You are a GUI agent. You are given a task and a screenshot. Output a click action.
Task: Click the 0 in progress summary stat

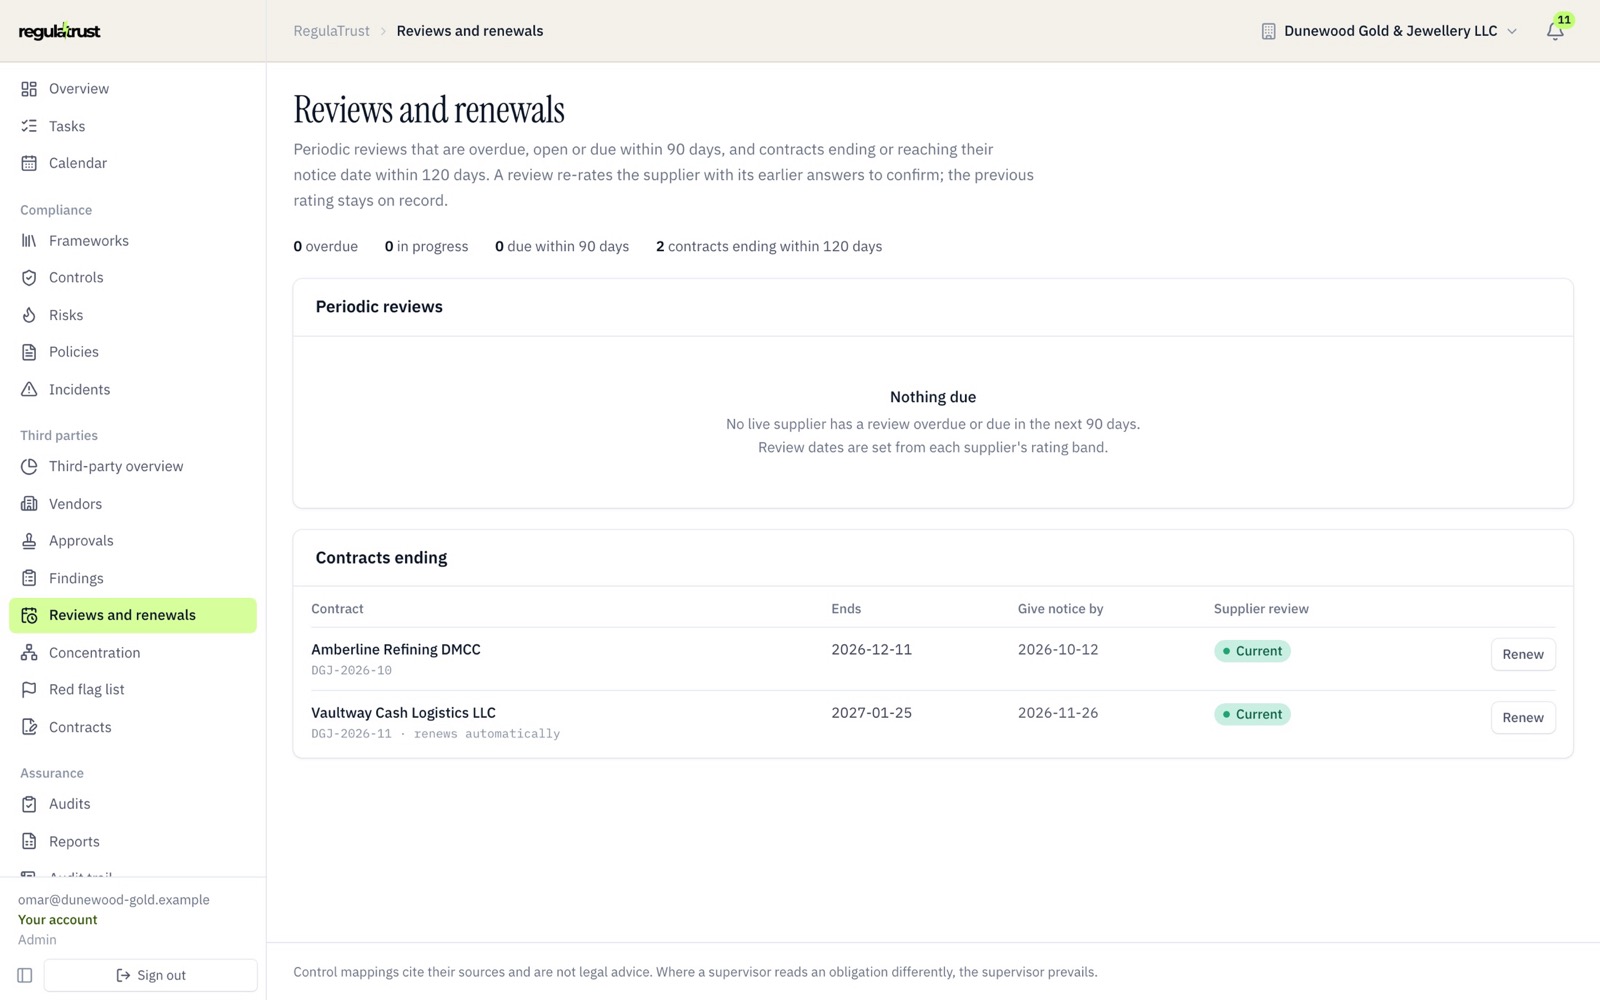point(426,246)
